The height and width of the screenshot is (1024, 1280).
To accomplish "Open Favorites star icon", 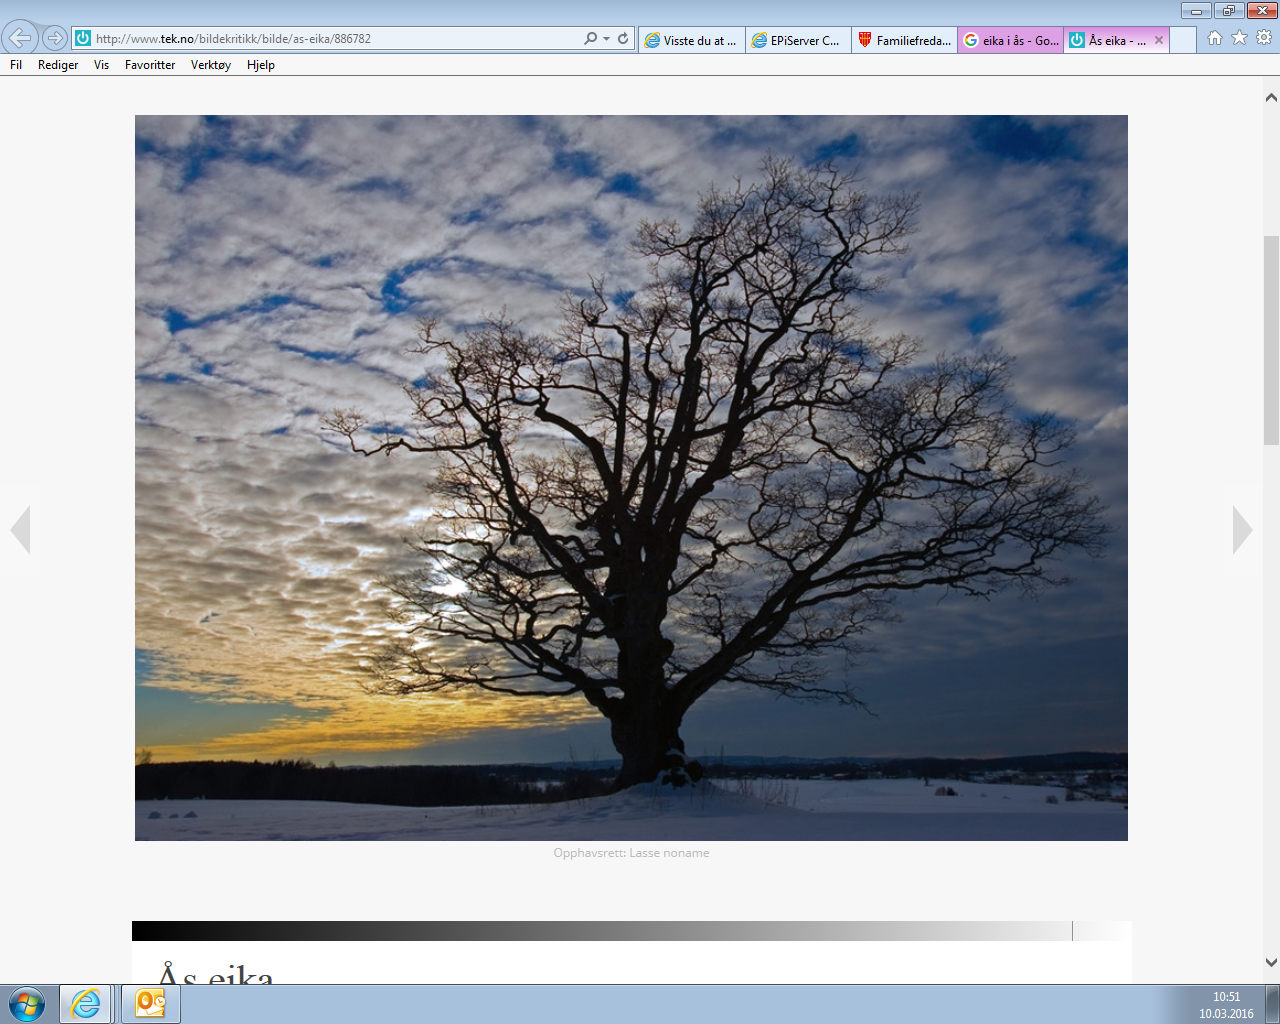I will pyautogui.click(x=1239, y=38).
